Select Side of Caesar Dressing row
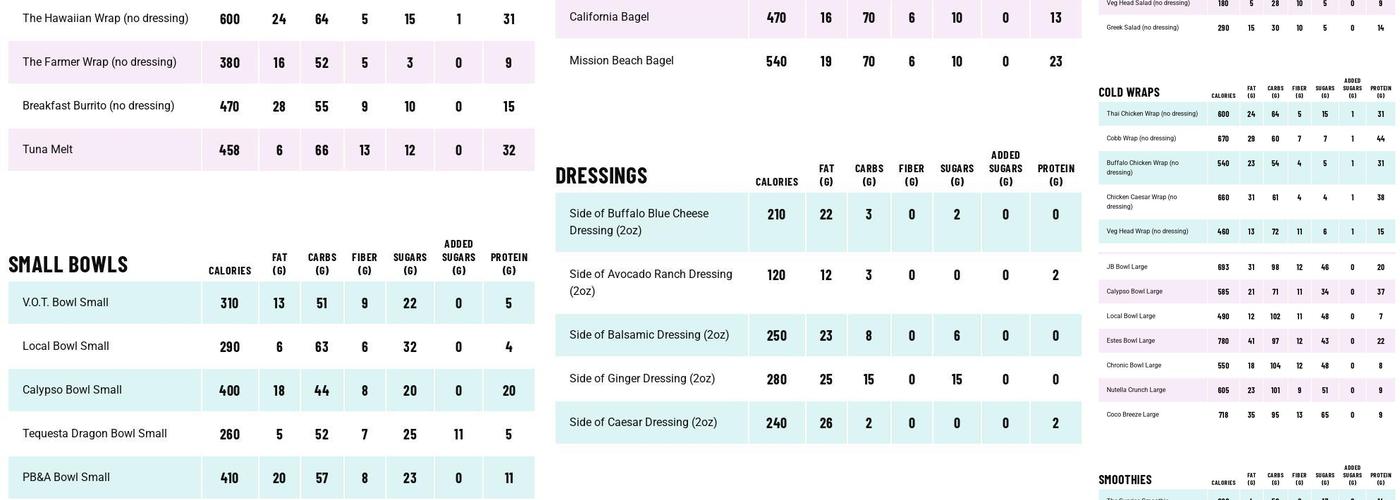This screenshot has width=1400, height=500. tap(643, 423)
